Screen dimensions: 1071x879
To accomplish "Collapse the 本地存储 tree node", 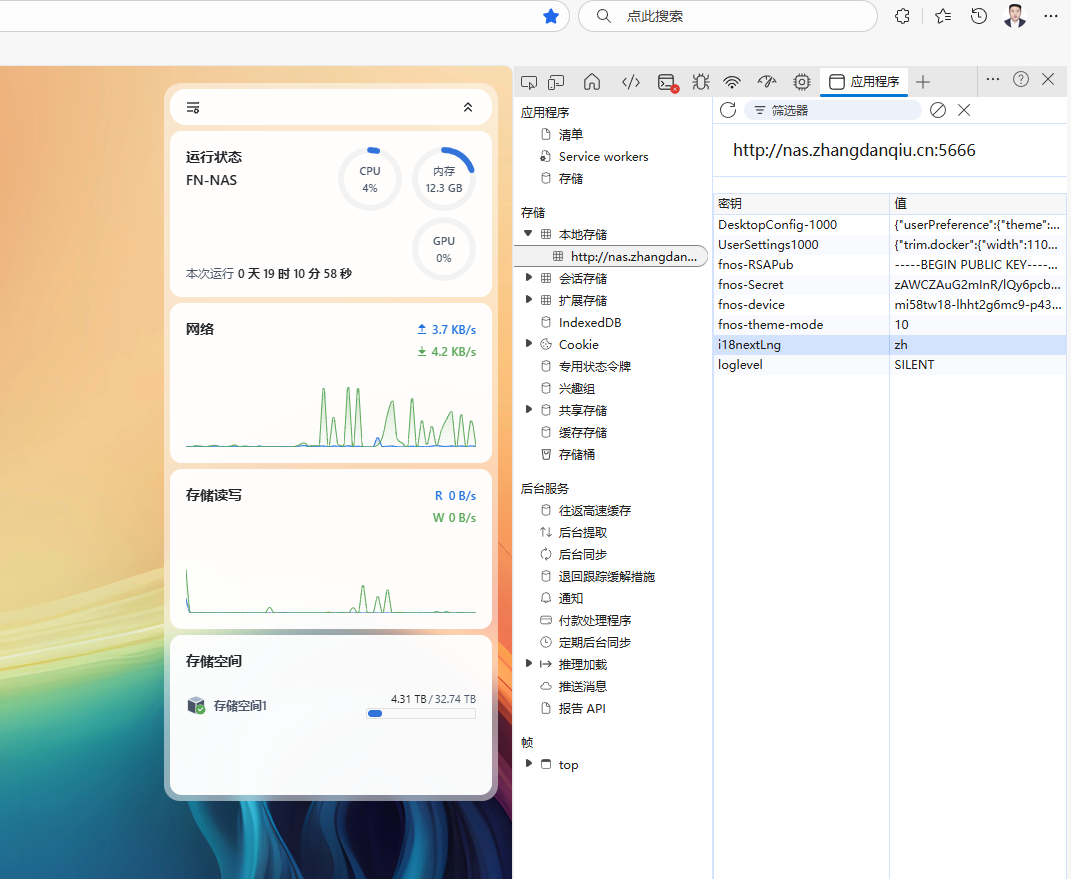I will [528, 234].
